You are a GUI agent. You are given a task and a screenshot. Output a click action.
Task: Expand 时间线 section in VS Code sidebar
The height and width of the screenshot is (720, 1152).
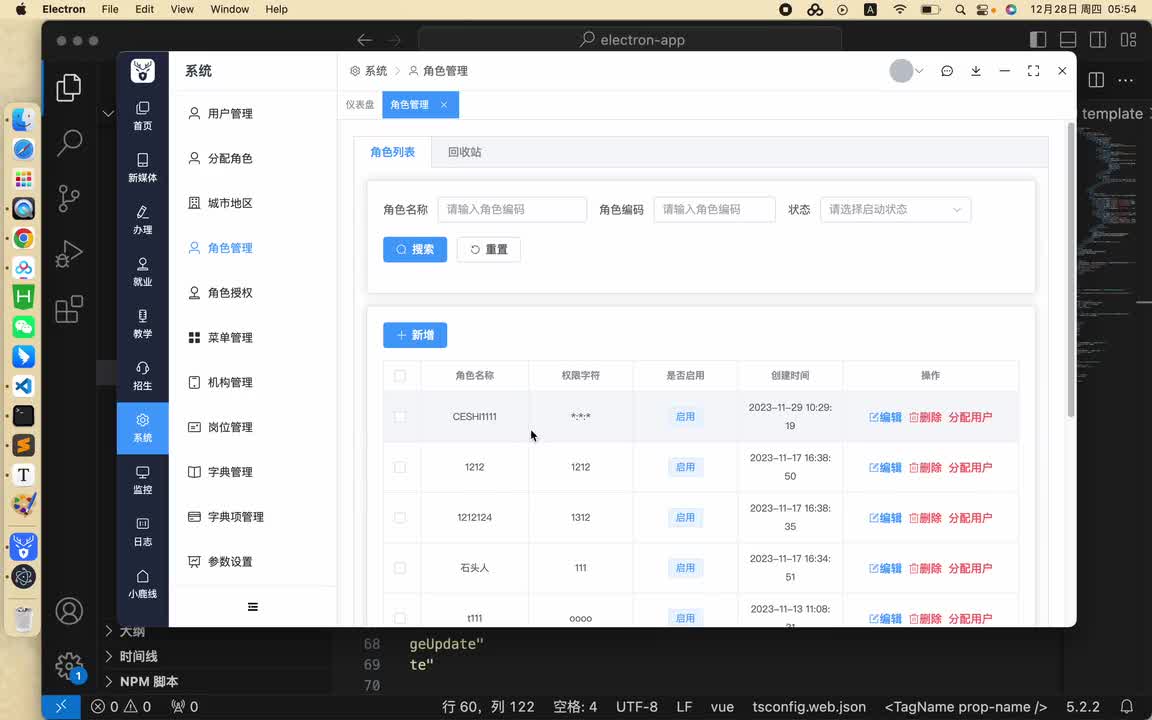click(138, 656)
